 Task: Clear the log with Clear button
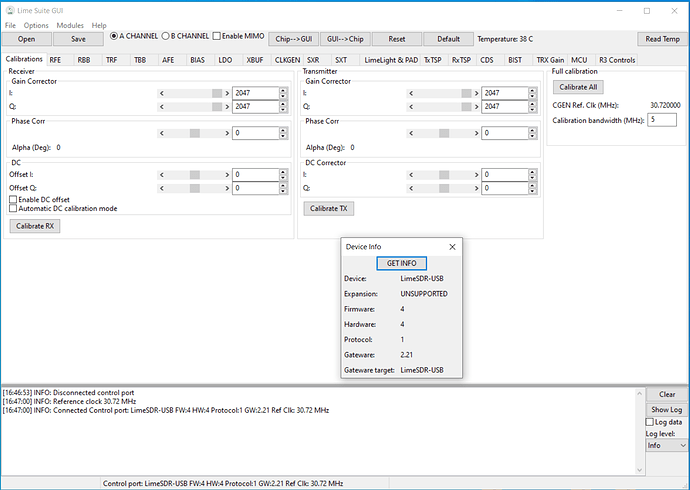pos(667,395)
